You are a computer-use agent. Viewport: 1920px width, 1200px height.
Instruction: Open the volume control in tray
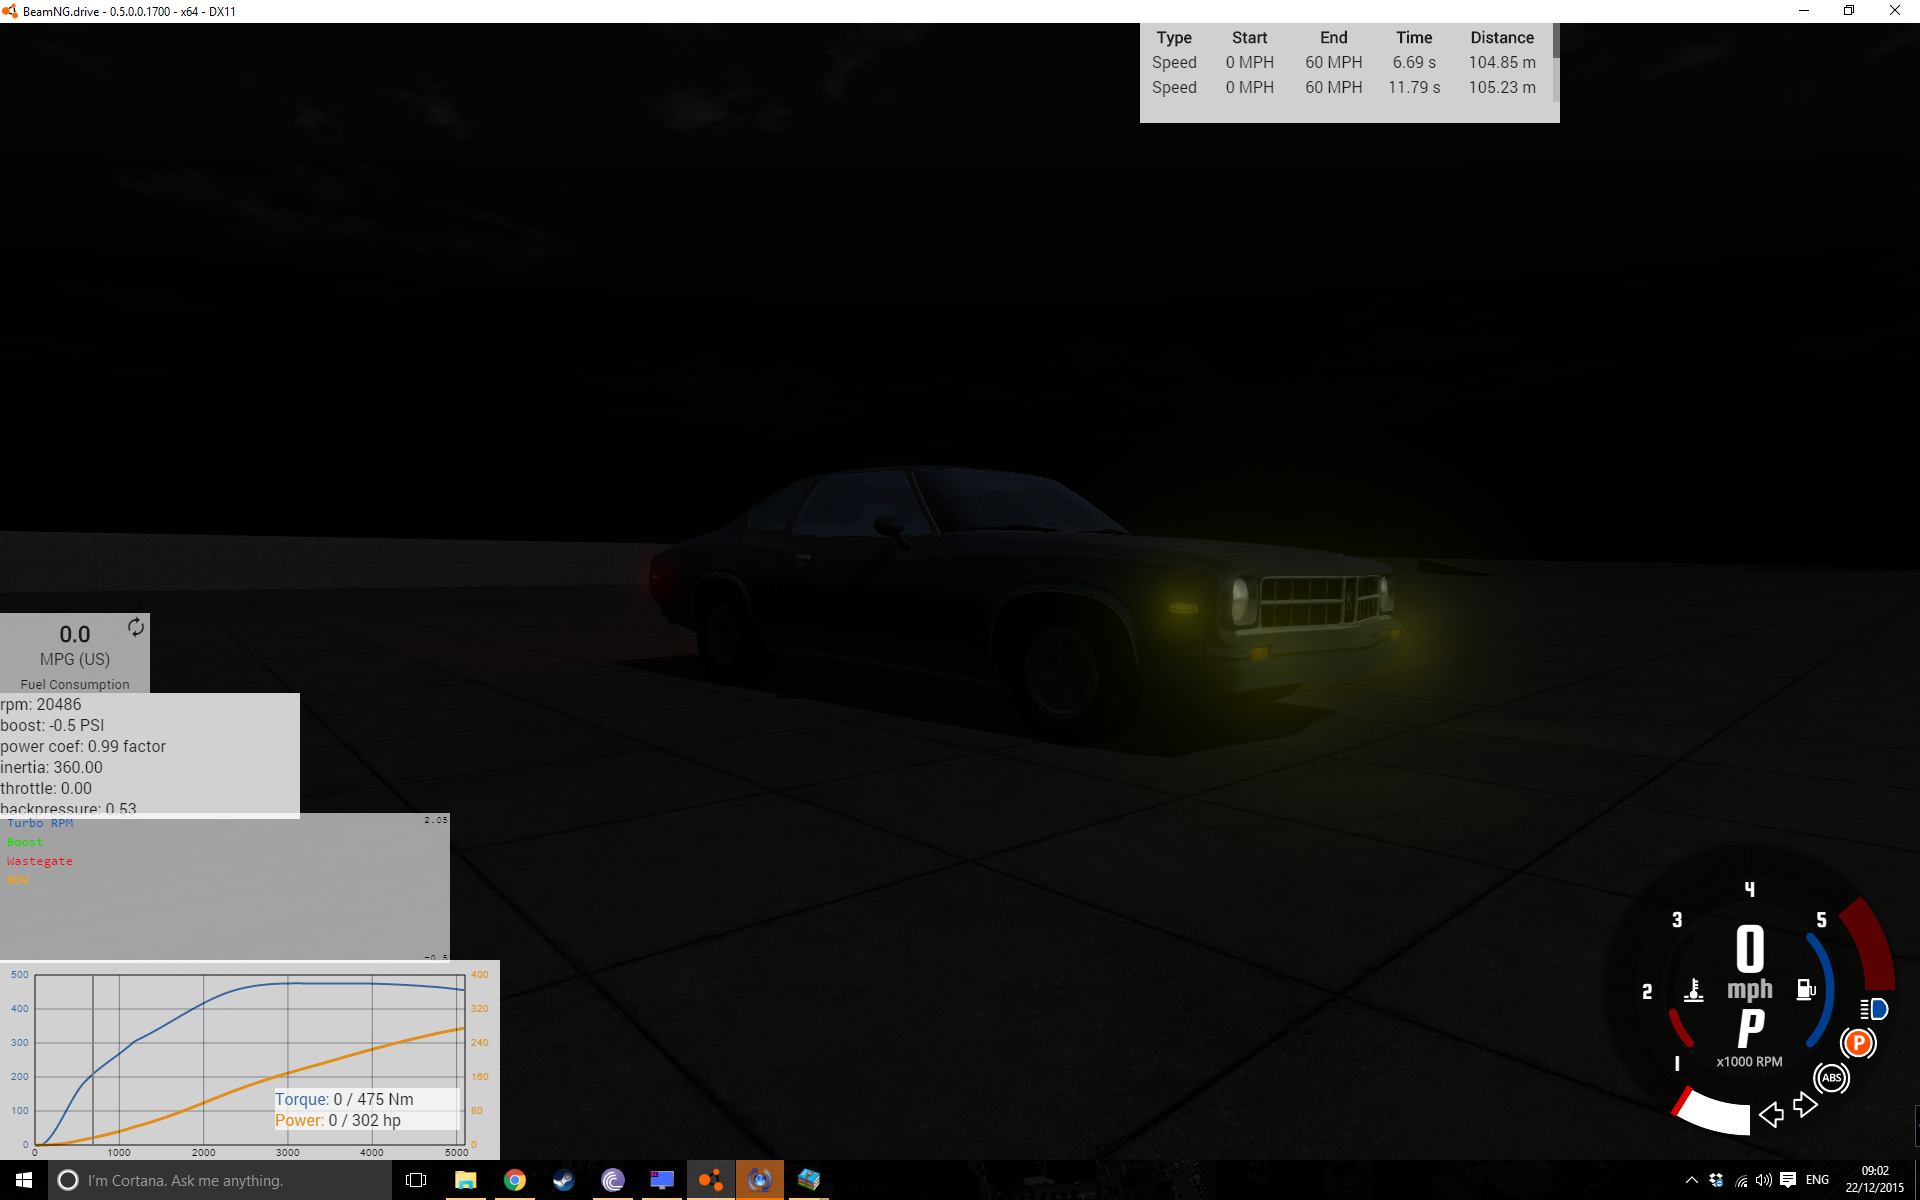[1763, 1180]
